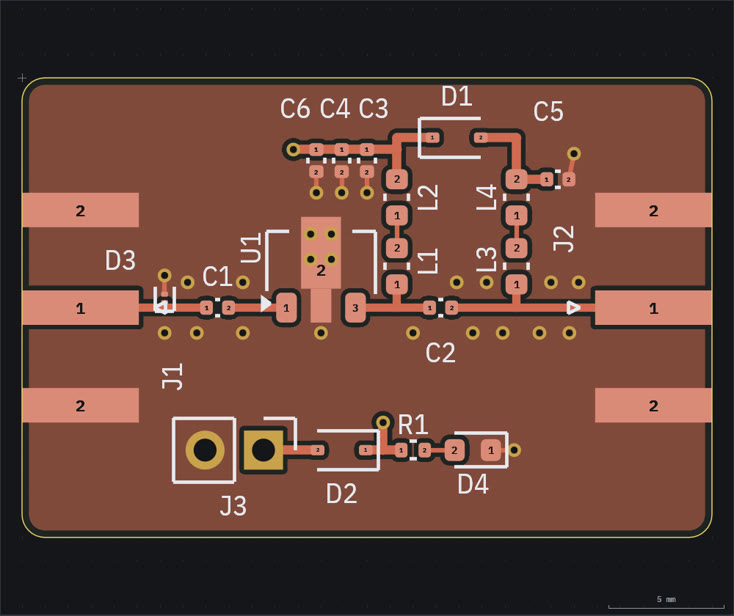Select C2 pad 1
Viewport: 734px width, 616px height.
(x=429, y=308)
